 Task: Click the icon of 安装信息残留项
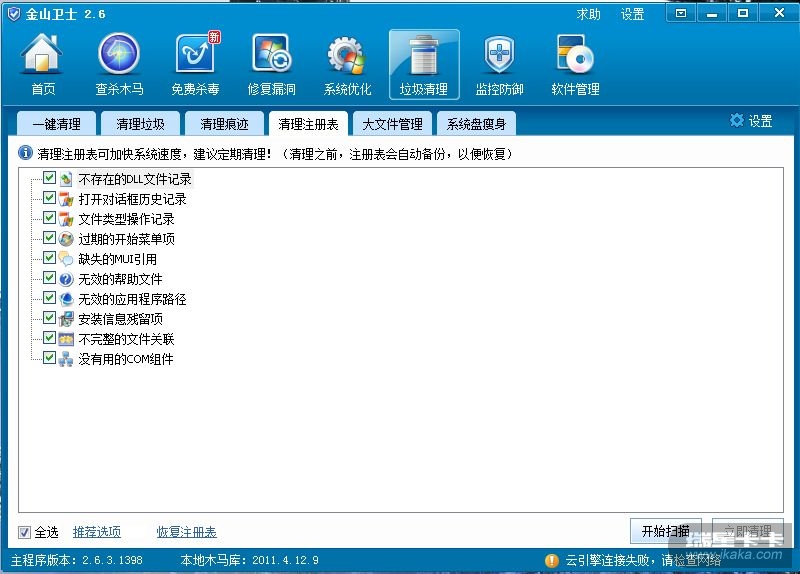click(66, 319)
